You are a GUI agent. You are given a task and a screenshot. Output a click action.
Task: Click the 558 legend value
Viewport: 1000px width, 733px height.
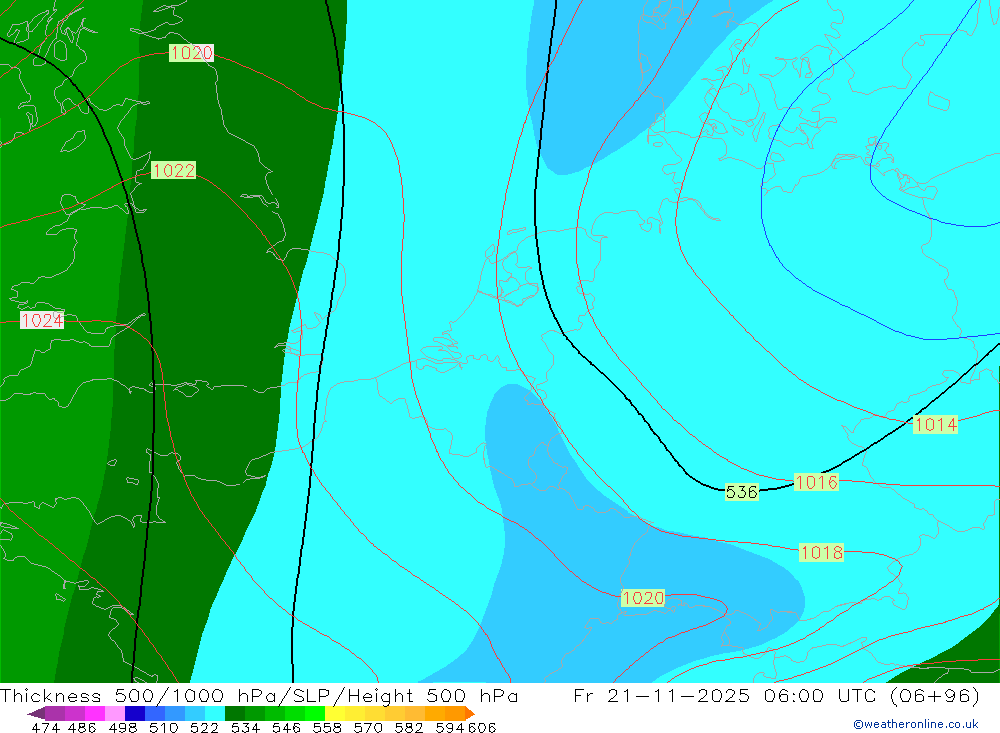[x=327, y=728]
